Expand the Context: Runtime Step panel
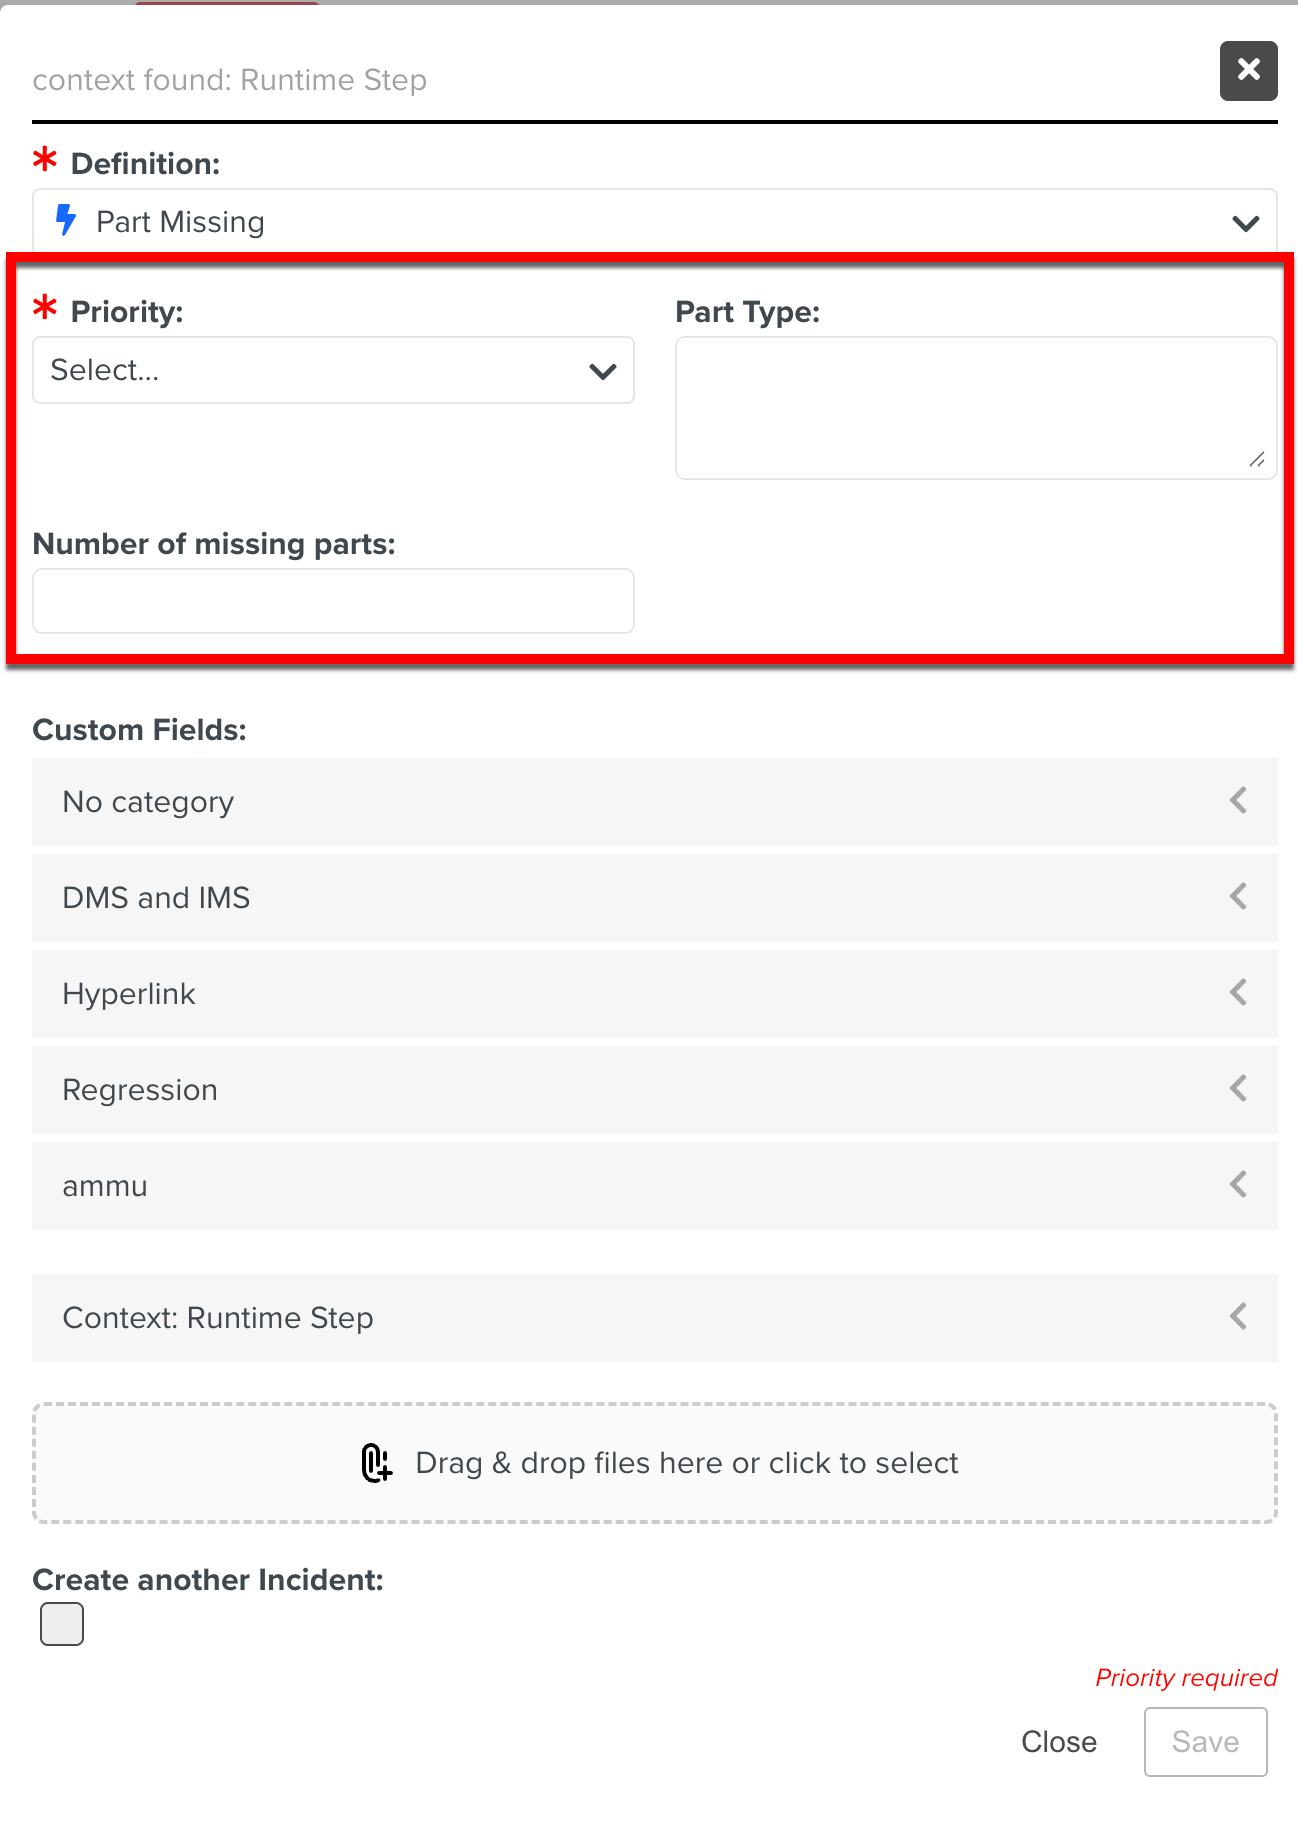Viewport: 1298px width, 1832px height. [x=1238, y=1317]
